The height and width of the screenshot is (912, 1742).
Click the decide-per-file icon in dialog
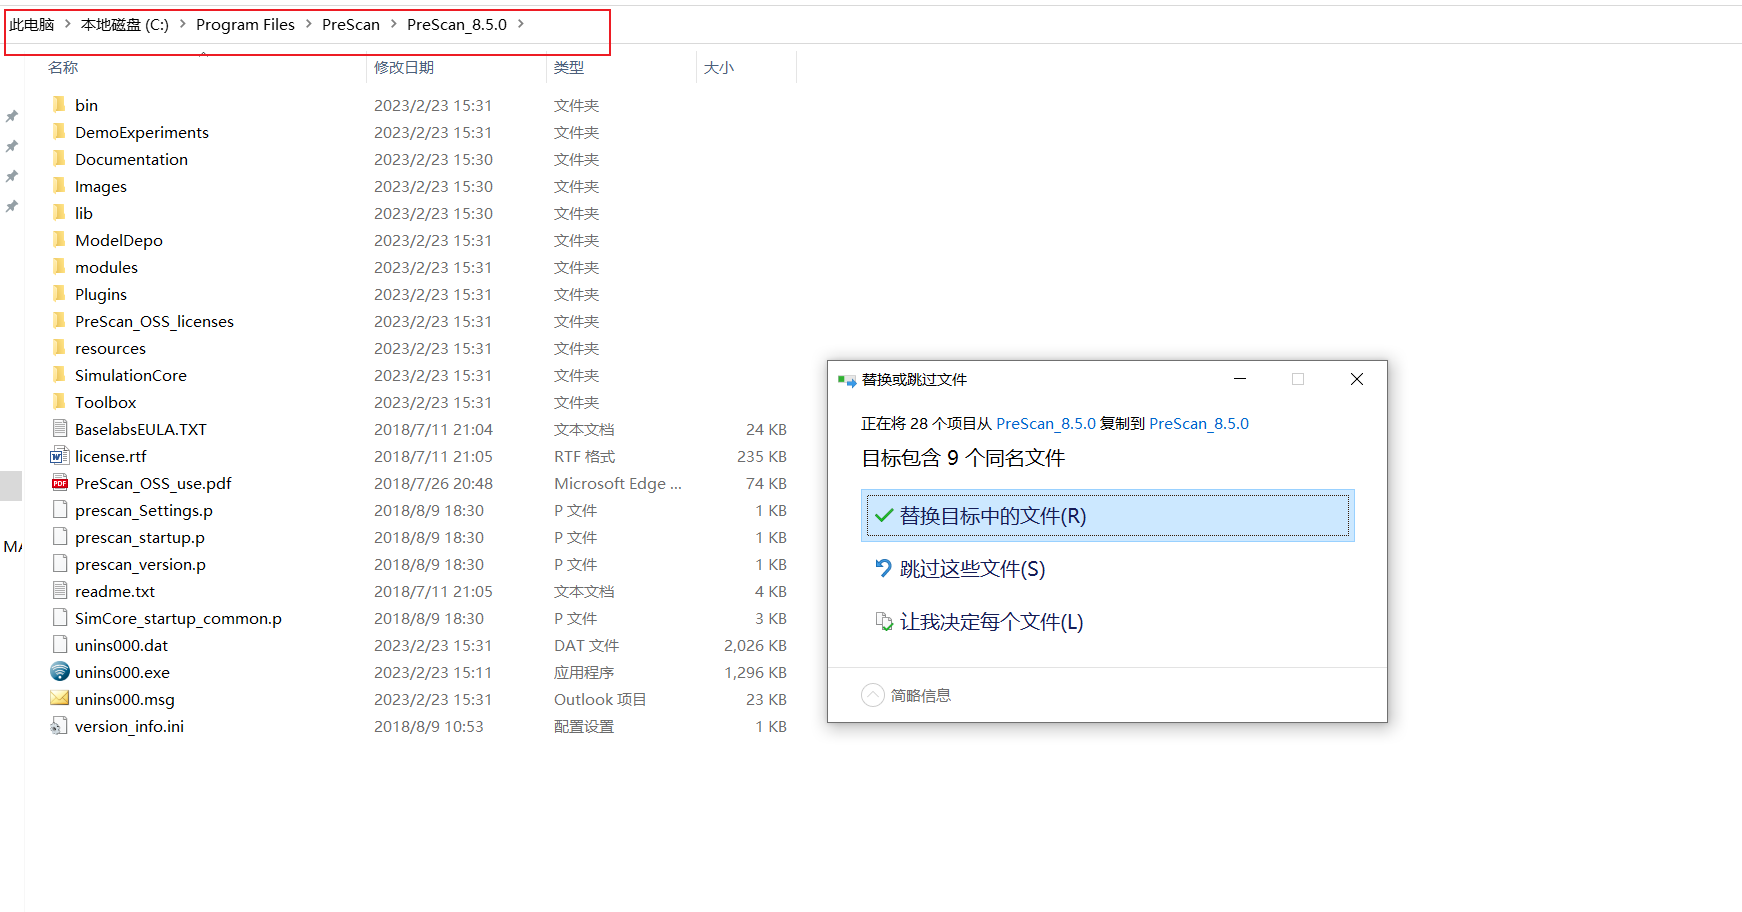(x=884, y=622)
